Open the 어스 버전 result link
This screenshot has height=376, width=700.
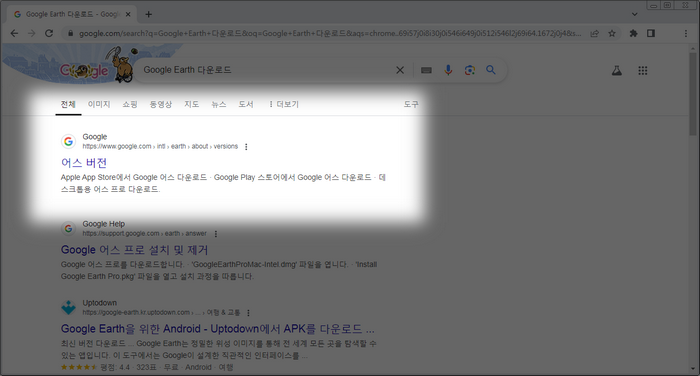(84, 163)
